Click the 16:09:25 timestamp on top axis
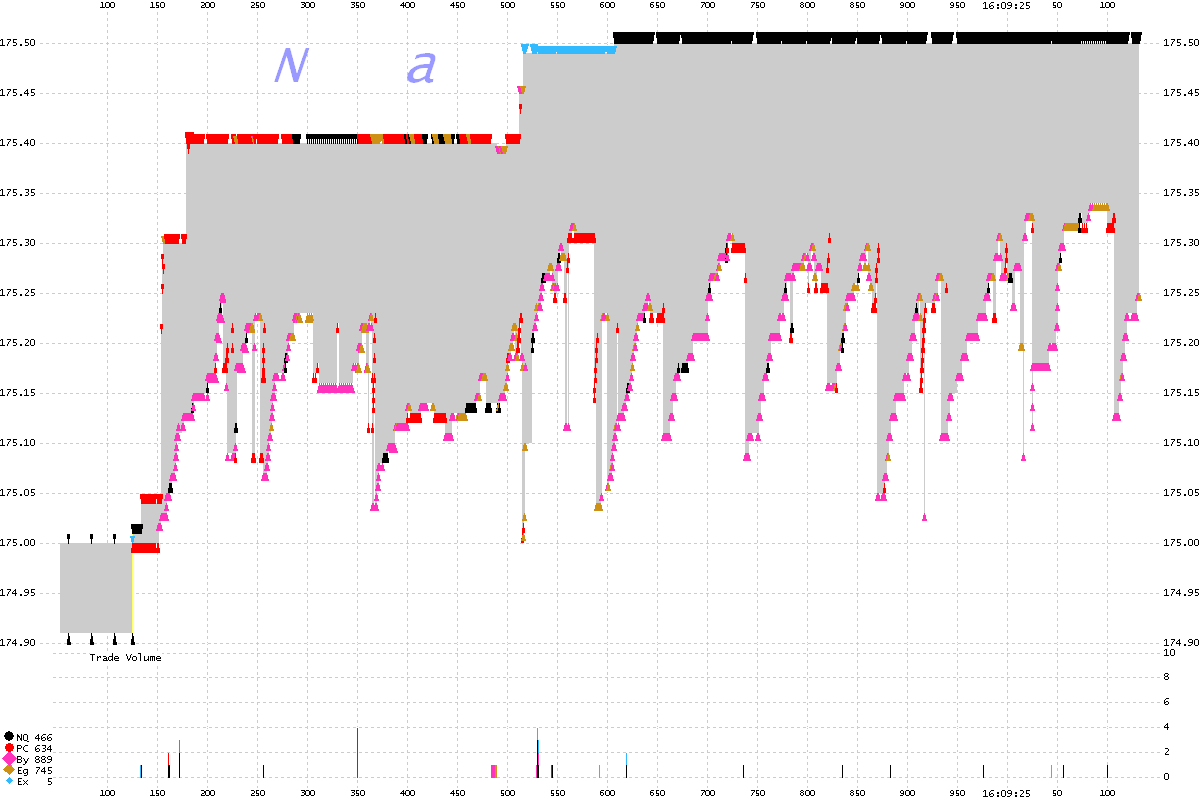Viewport: 1200px width, 800px height. coord(1006,6)
